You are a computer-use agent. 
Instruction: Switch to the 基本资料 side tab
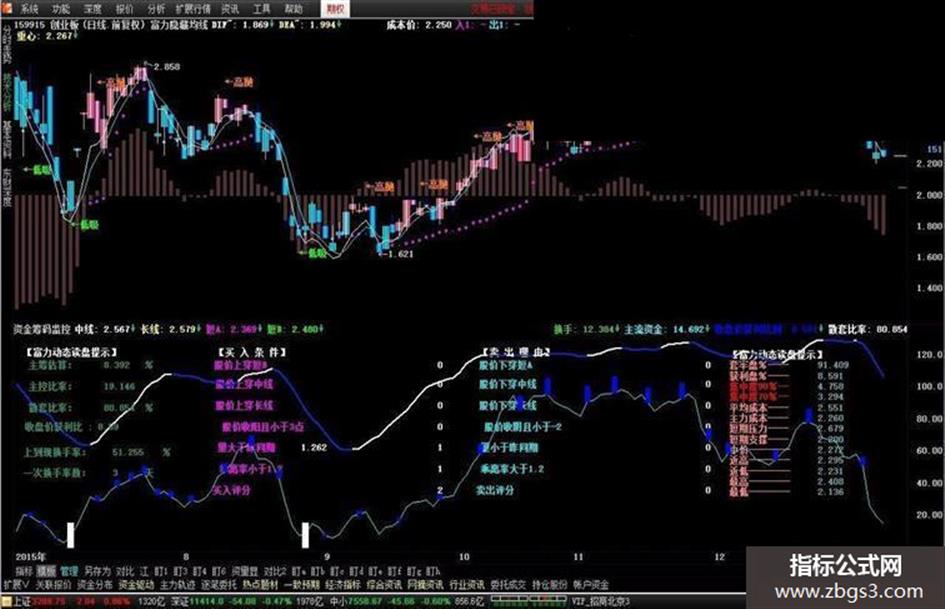point(7,139)
